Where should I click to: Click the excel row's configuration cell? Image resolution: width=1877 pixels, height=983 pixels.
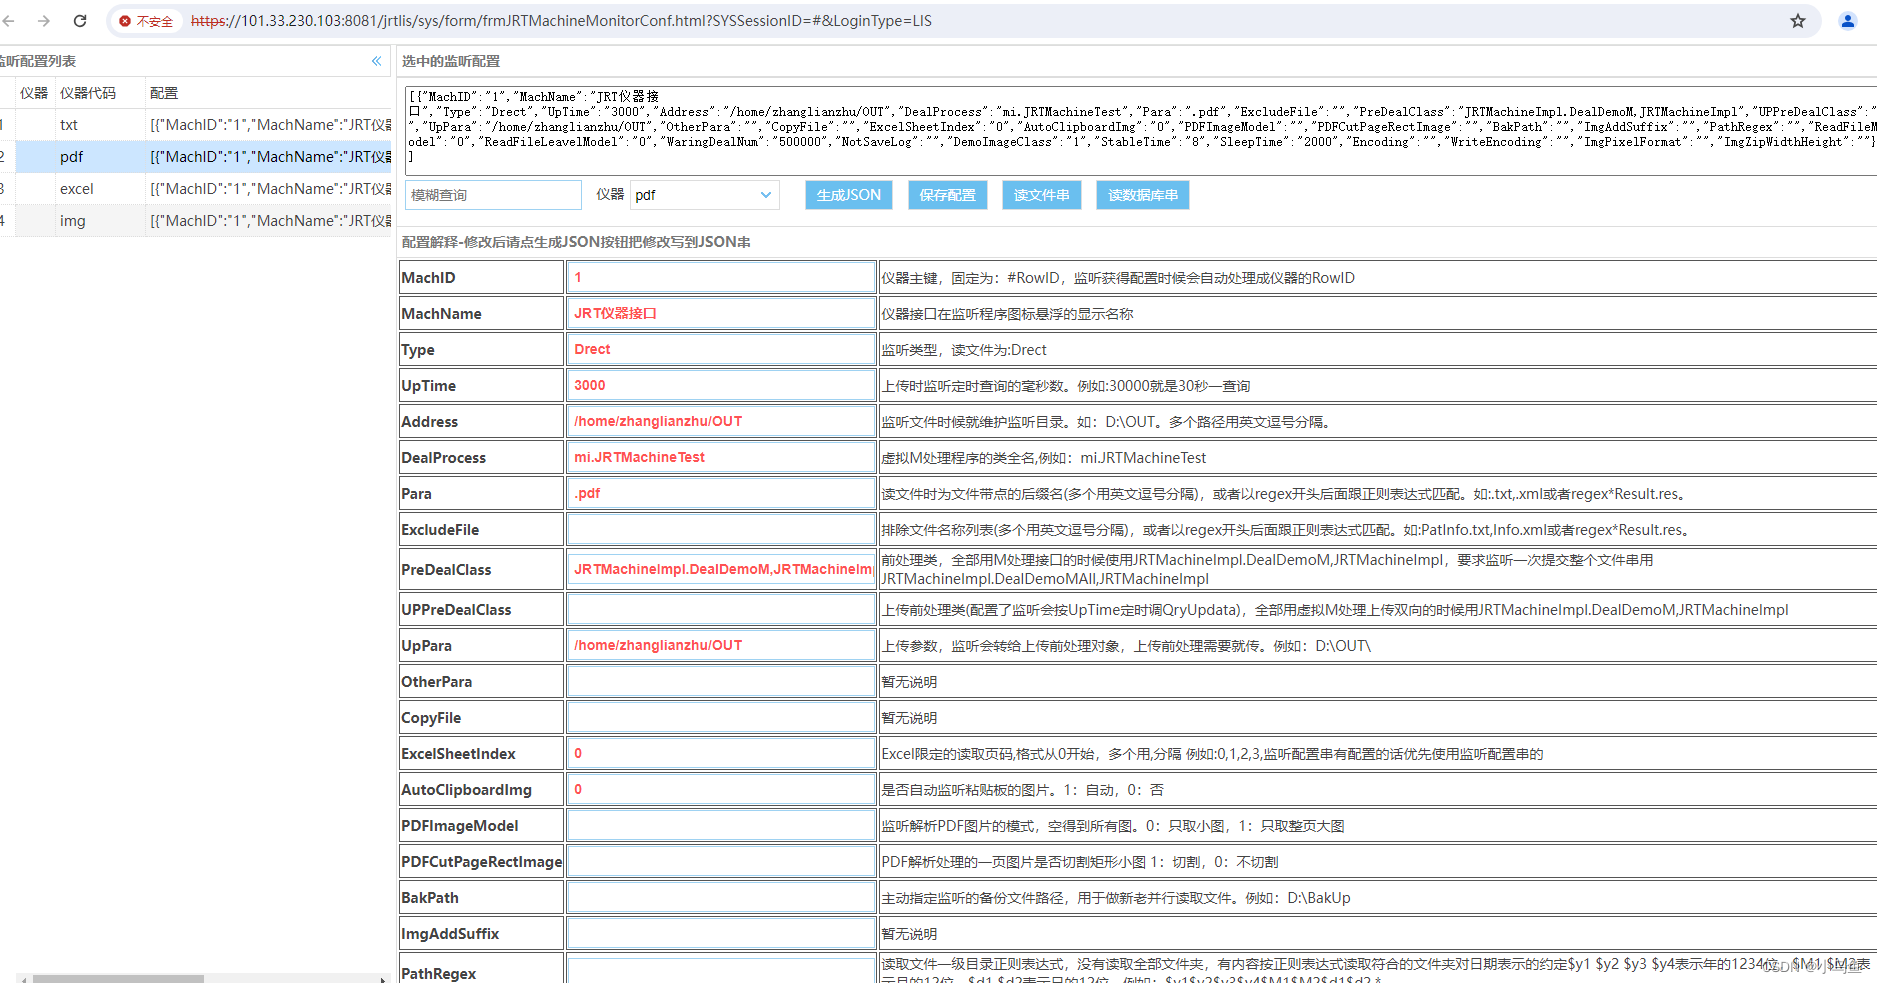(270, 189)
